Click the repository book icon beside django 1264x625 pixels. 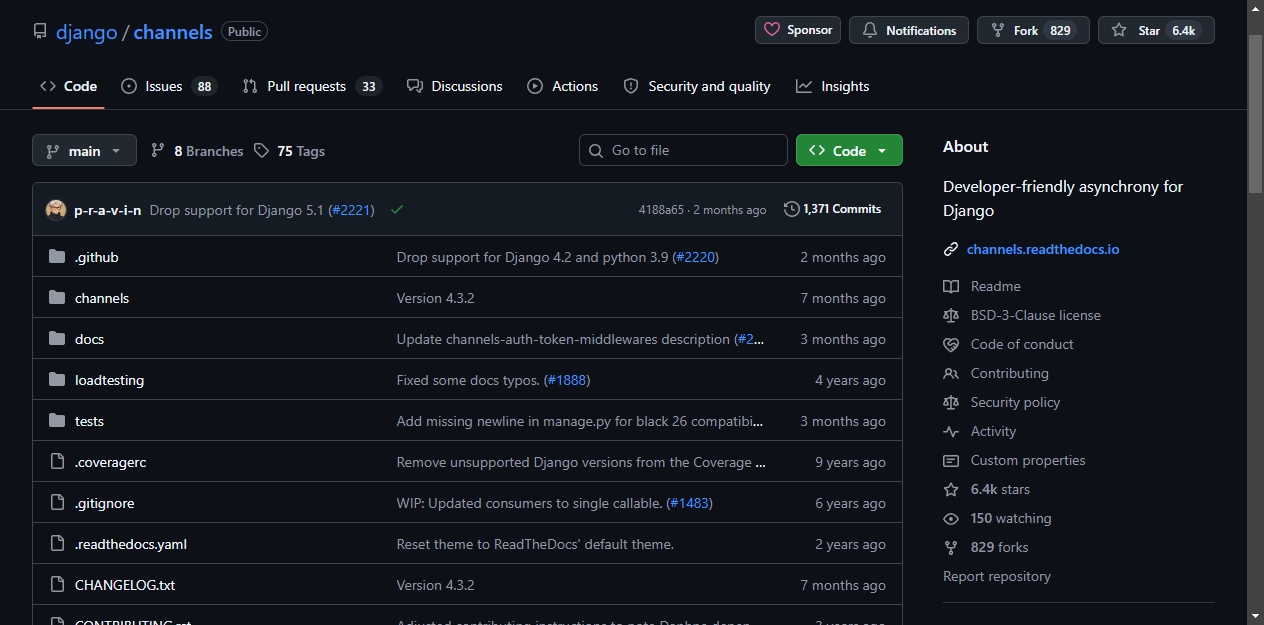point(40,31)
